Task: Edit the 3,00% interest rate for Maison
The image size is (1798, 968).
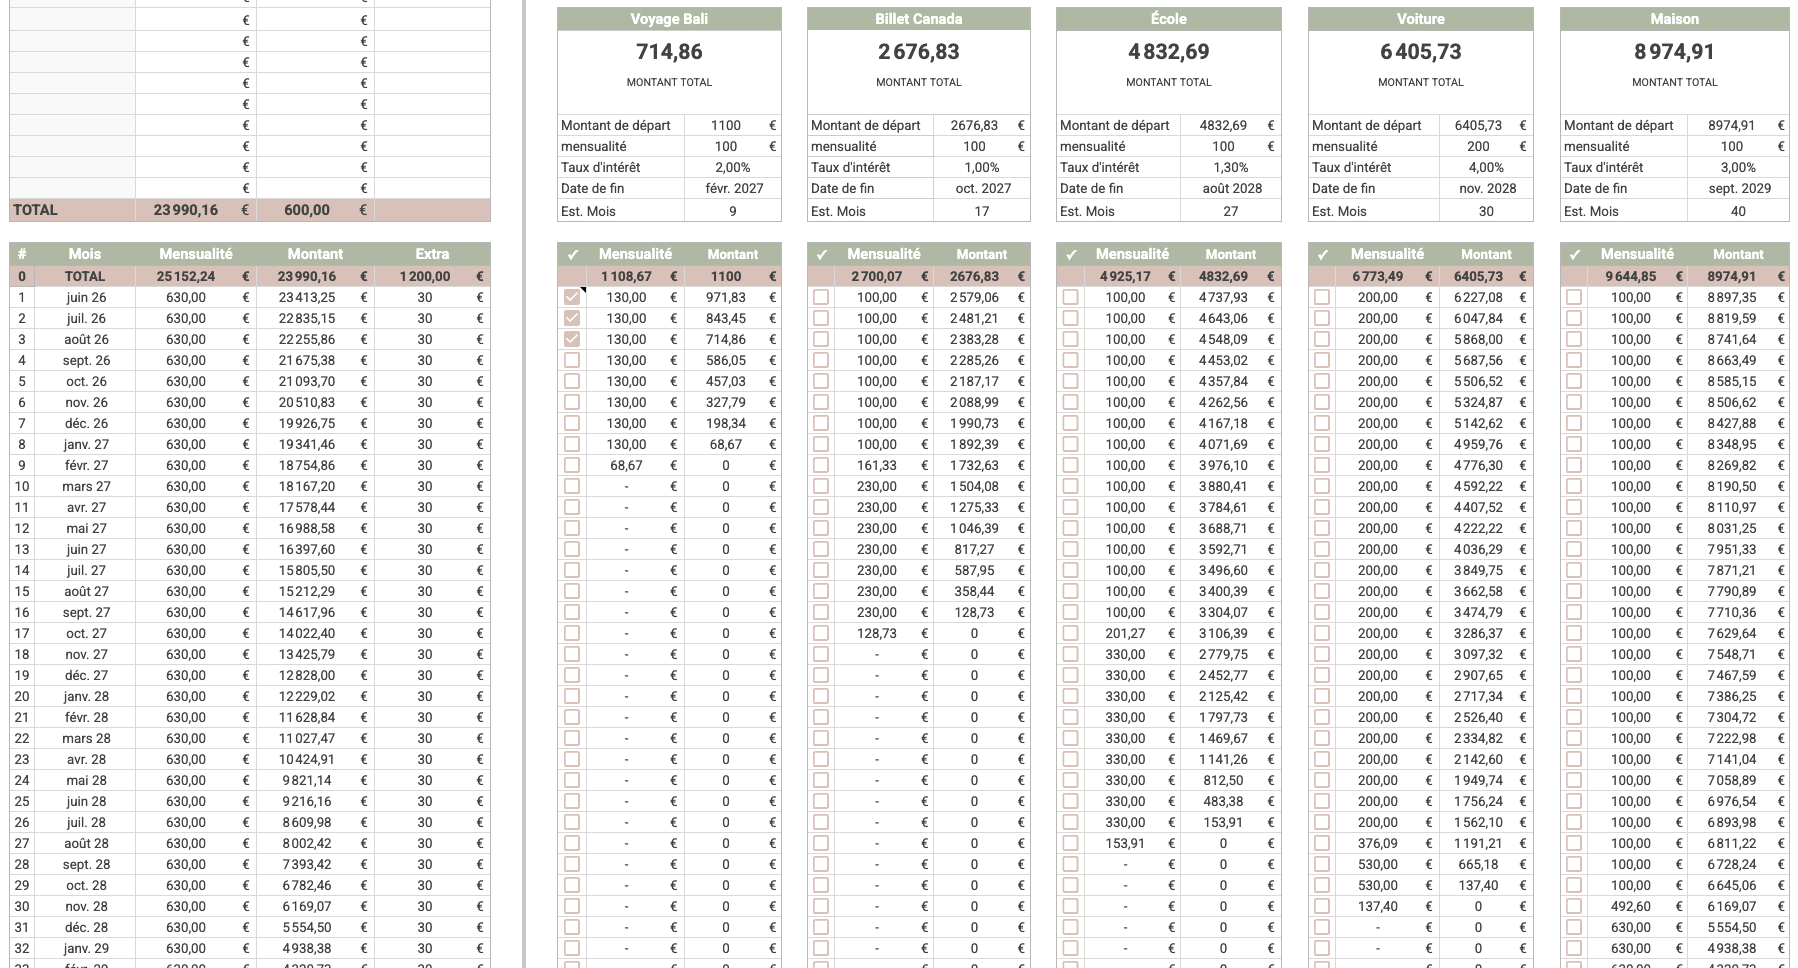Action: point(1739,167)
